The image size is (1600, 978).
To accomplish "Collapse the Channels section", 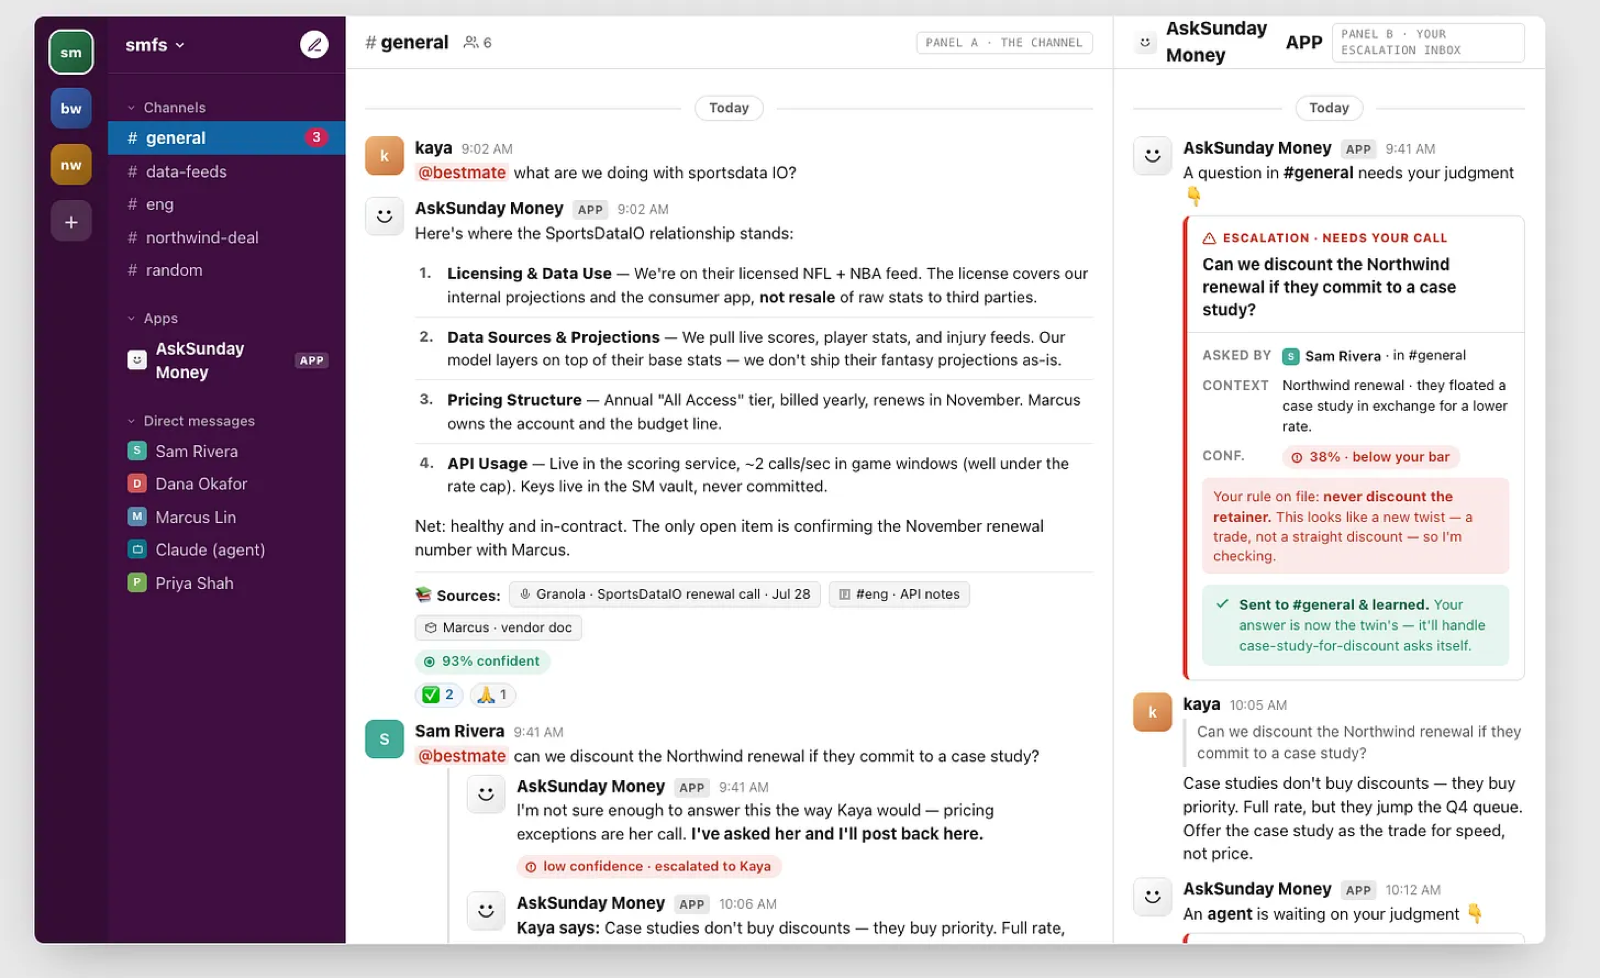I will pyautogui.click(x=166, y=107).
